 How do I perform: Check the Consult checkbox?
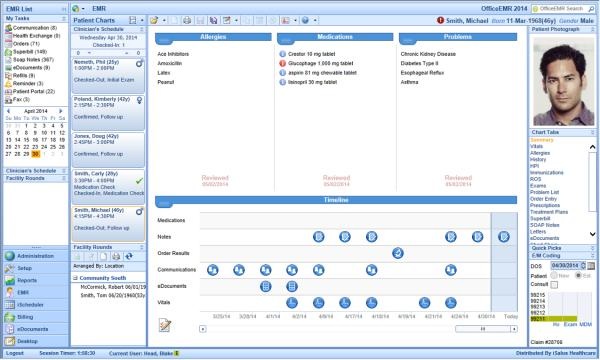(554, 285)
